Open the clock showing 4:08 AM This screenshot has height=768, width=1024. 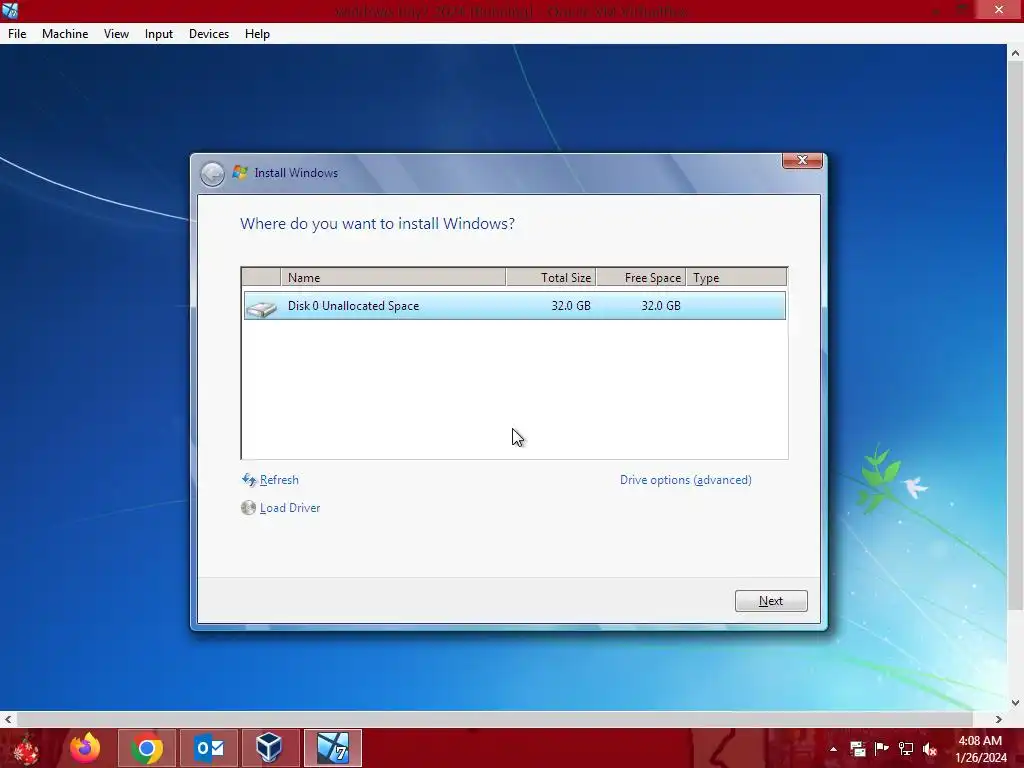point(981,749)
